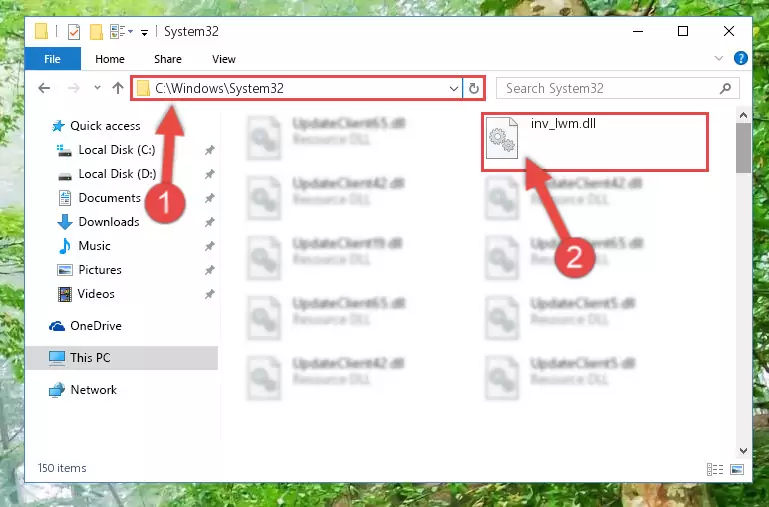
Task: Click the vertical scrollbar thumb
Action: pyautogui.click(x=743, y=148)
